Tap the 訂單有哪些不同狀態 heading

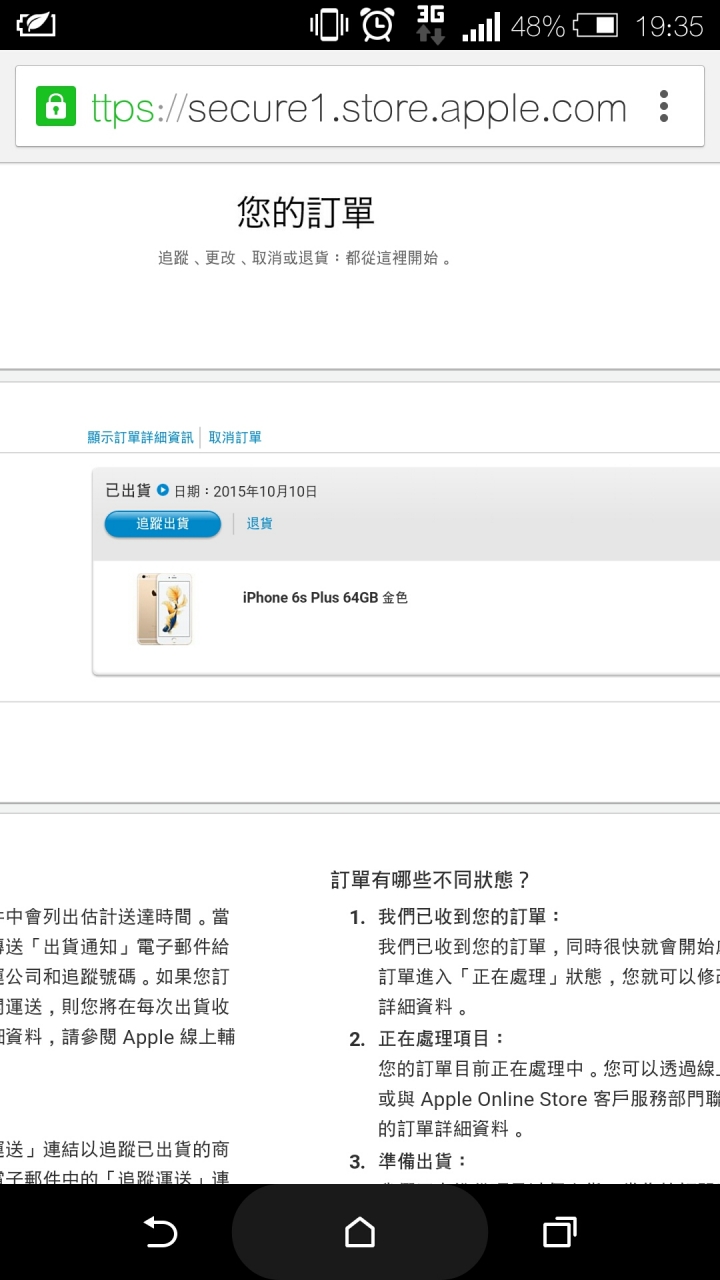[430, 880]
